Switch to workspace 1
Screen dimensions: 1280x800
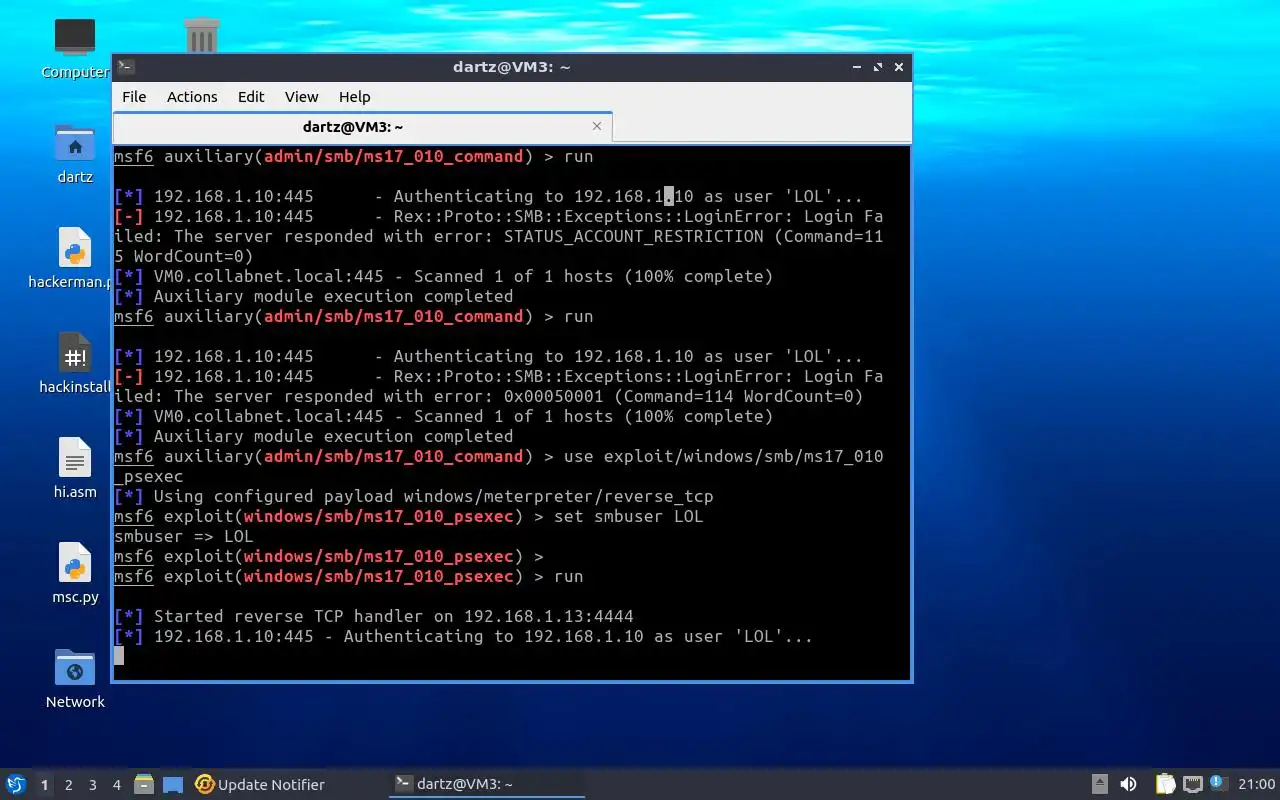tap(44, 785)
